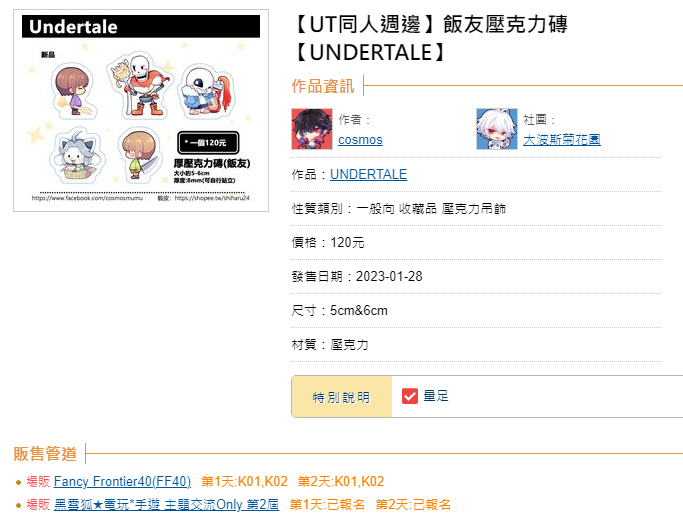
Task: Click the Frisk sticker in preview
Action: (x=74, y=91)
